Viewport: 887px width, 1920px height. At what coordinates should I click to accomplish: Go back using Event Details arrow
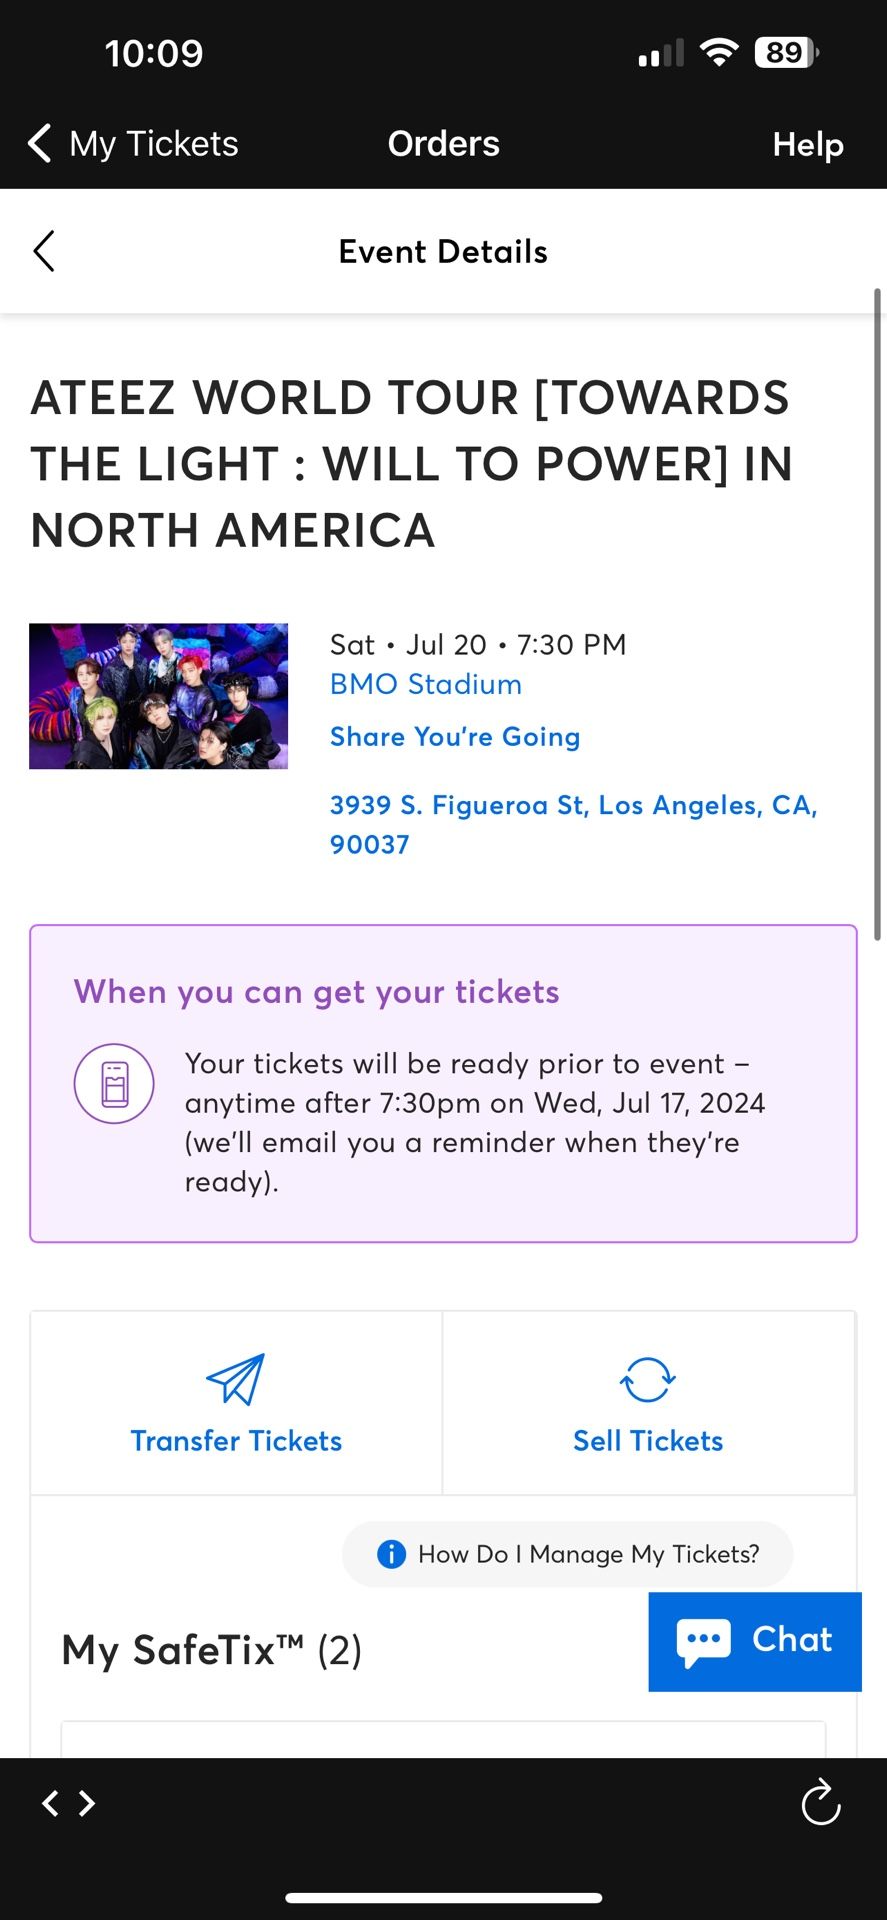[x=44, y=252]
